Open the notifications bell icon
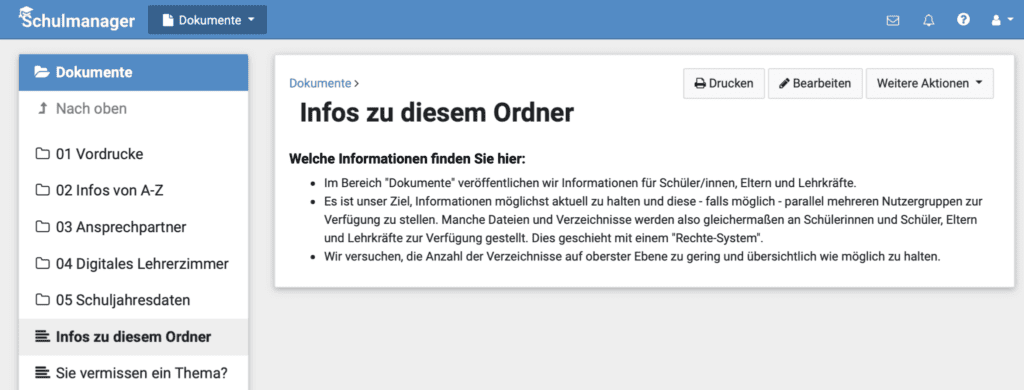Viewport: 1024px width, 390px height. [929, 20]
